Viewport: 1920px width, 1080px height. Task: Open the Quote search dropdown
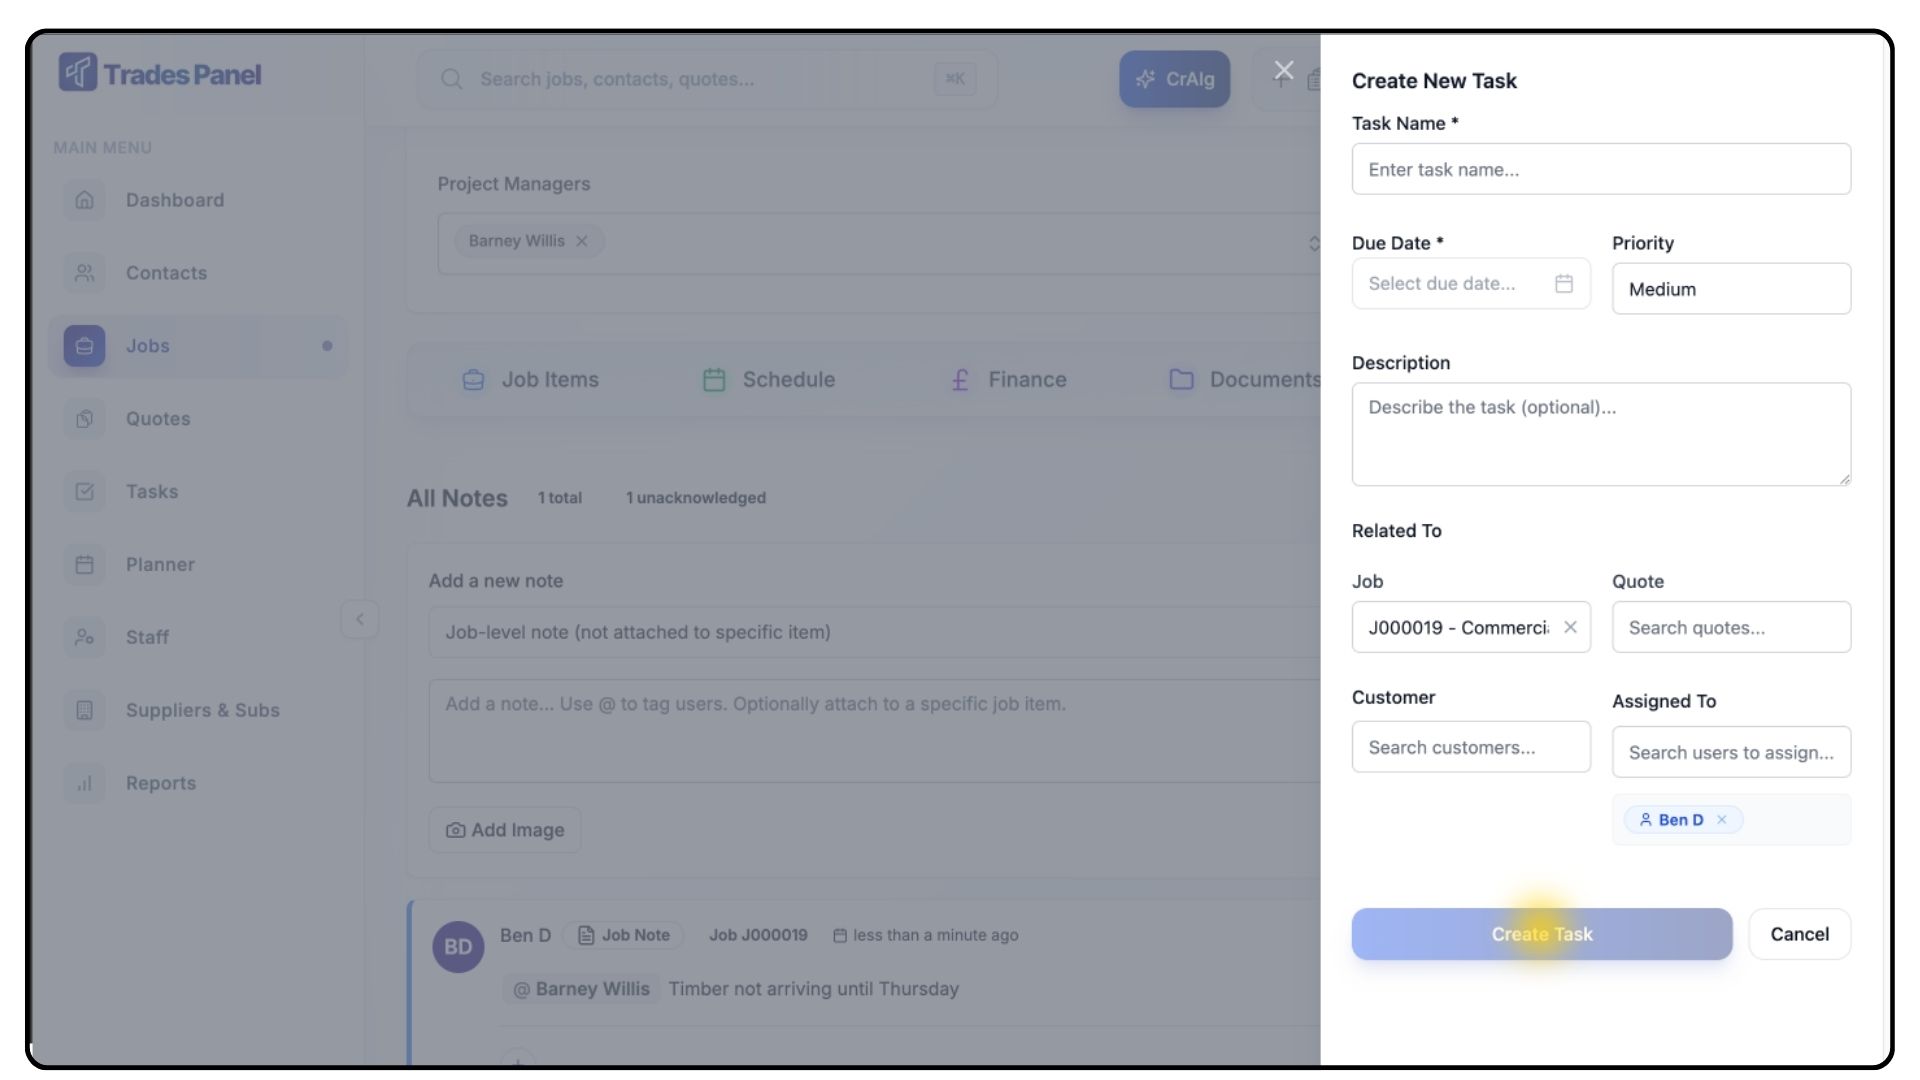click(1730, 628)
